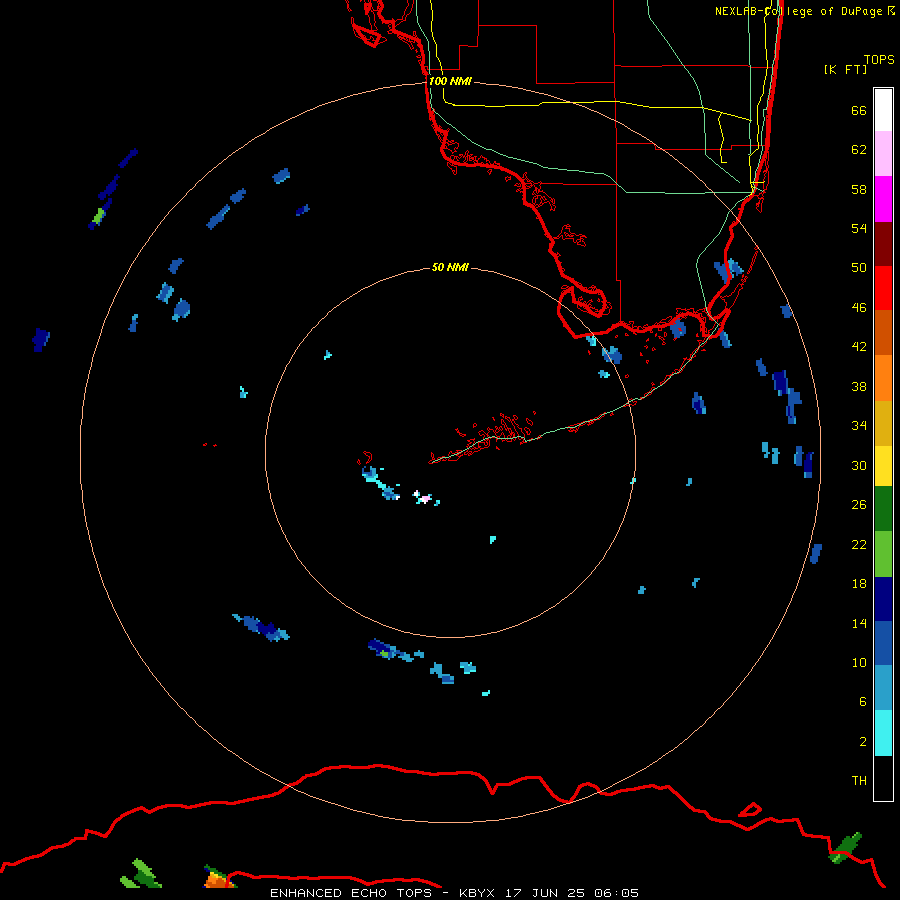Click the "100 NMI" range ring label
900x900 pixels.
[x=450, y=82]
